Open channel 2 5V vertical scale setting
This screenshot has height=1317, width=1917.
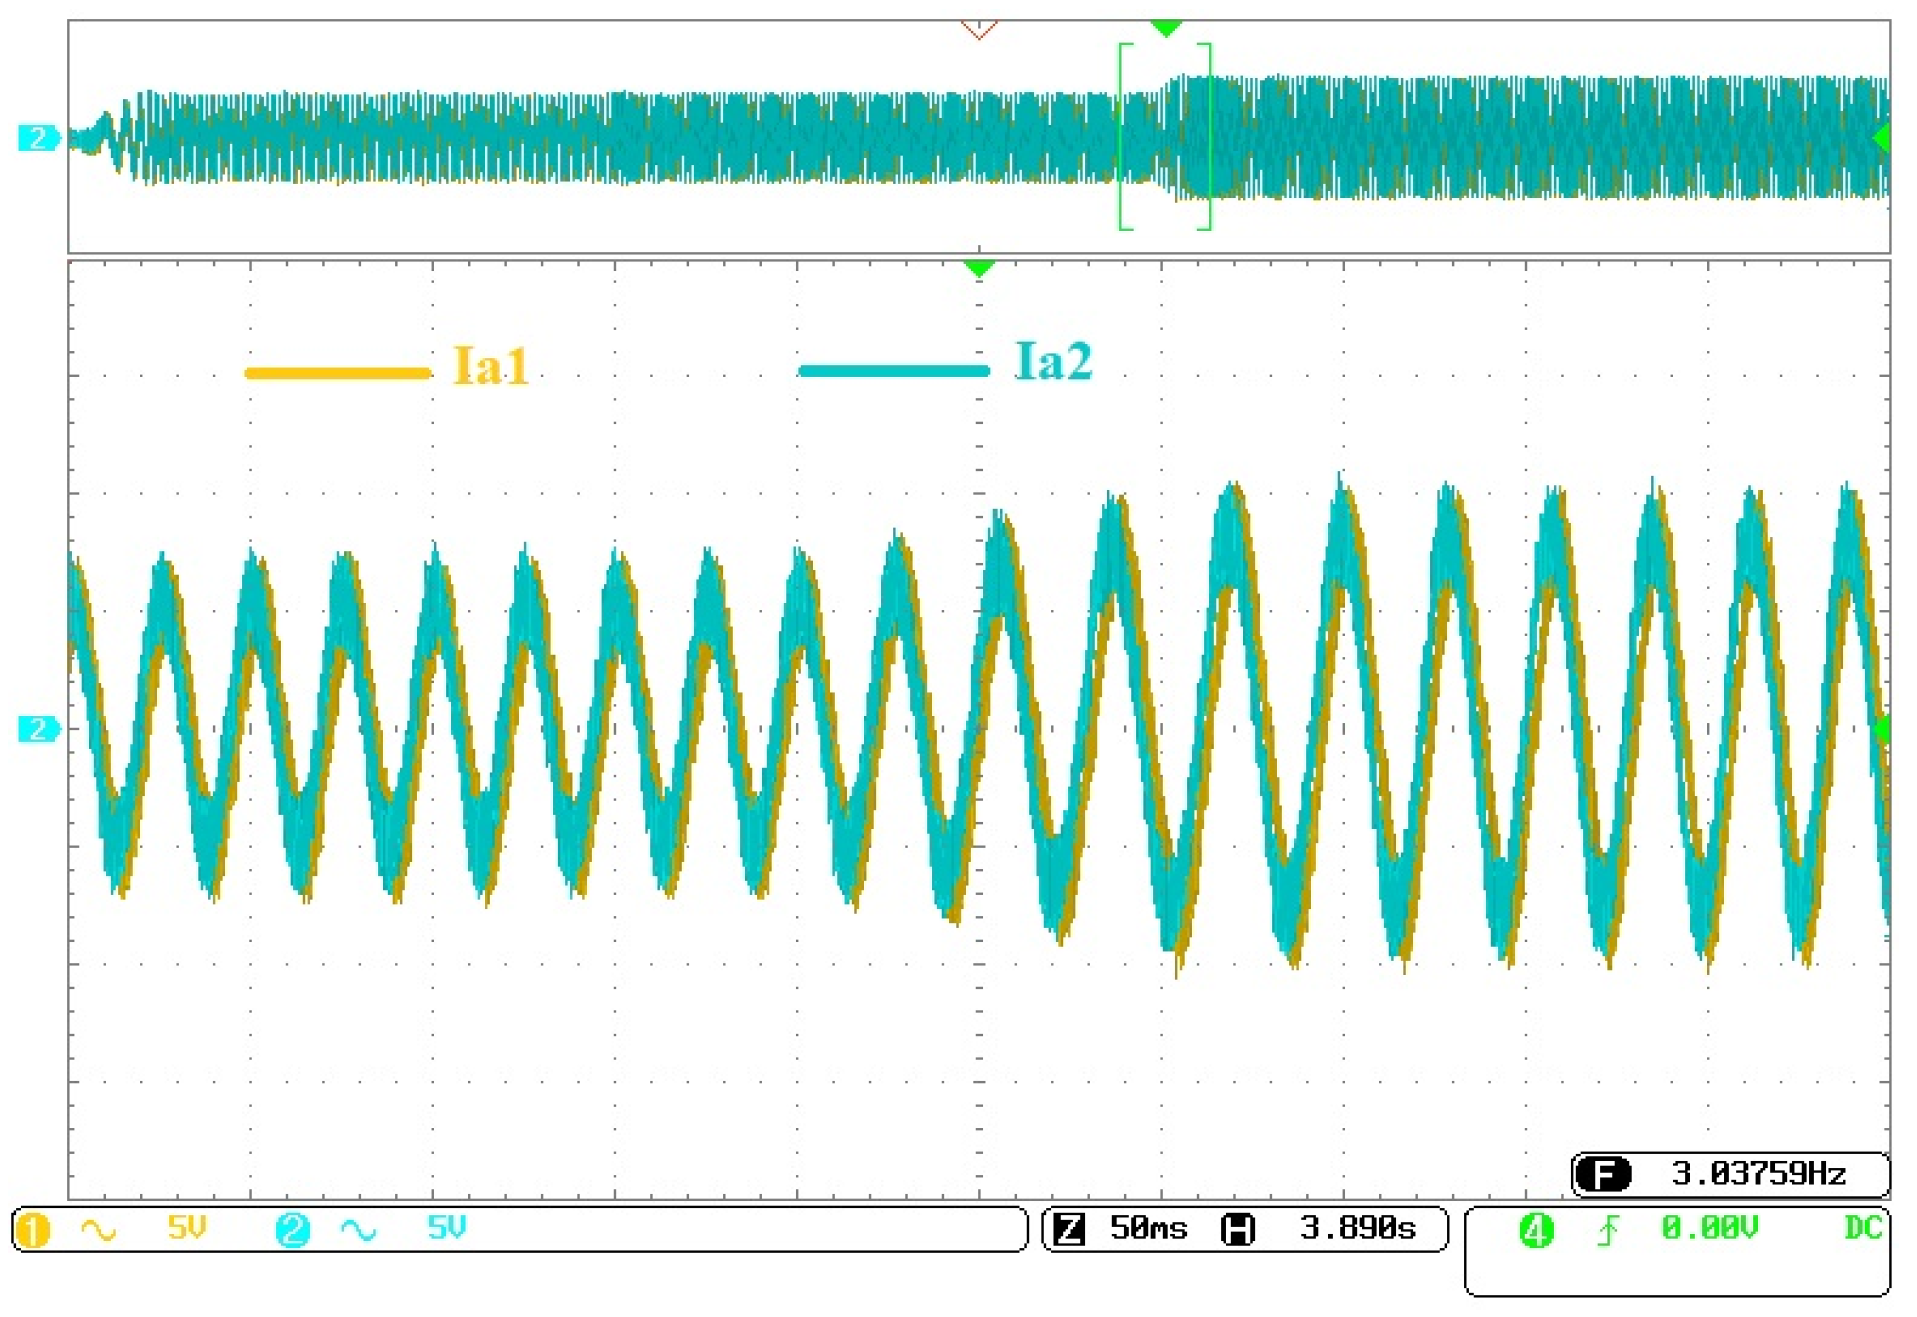[446, 1227]
